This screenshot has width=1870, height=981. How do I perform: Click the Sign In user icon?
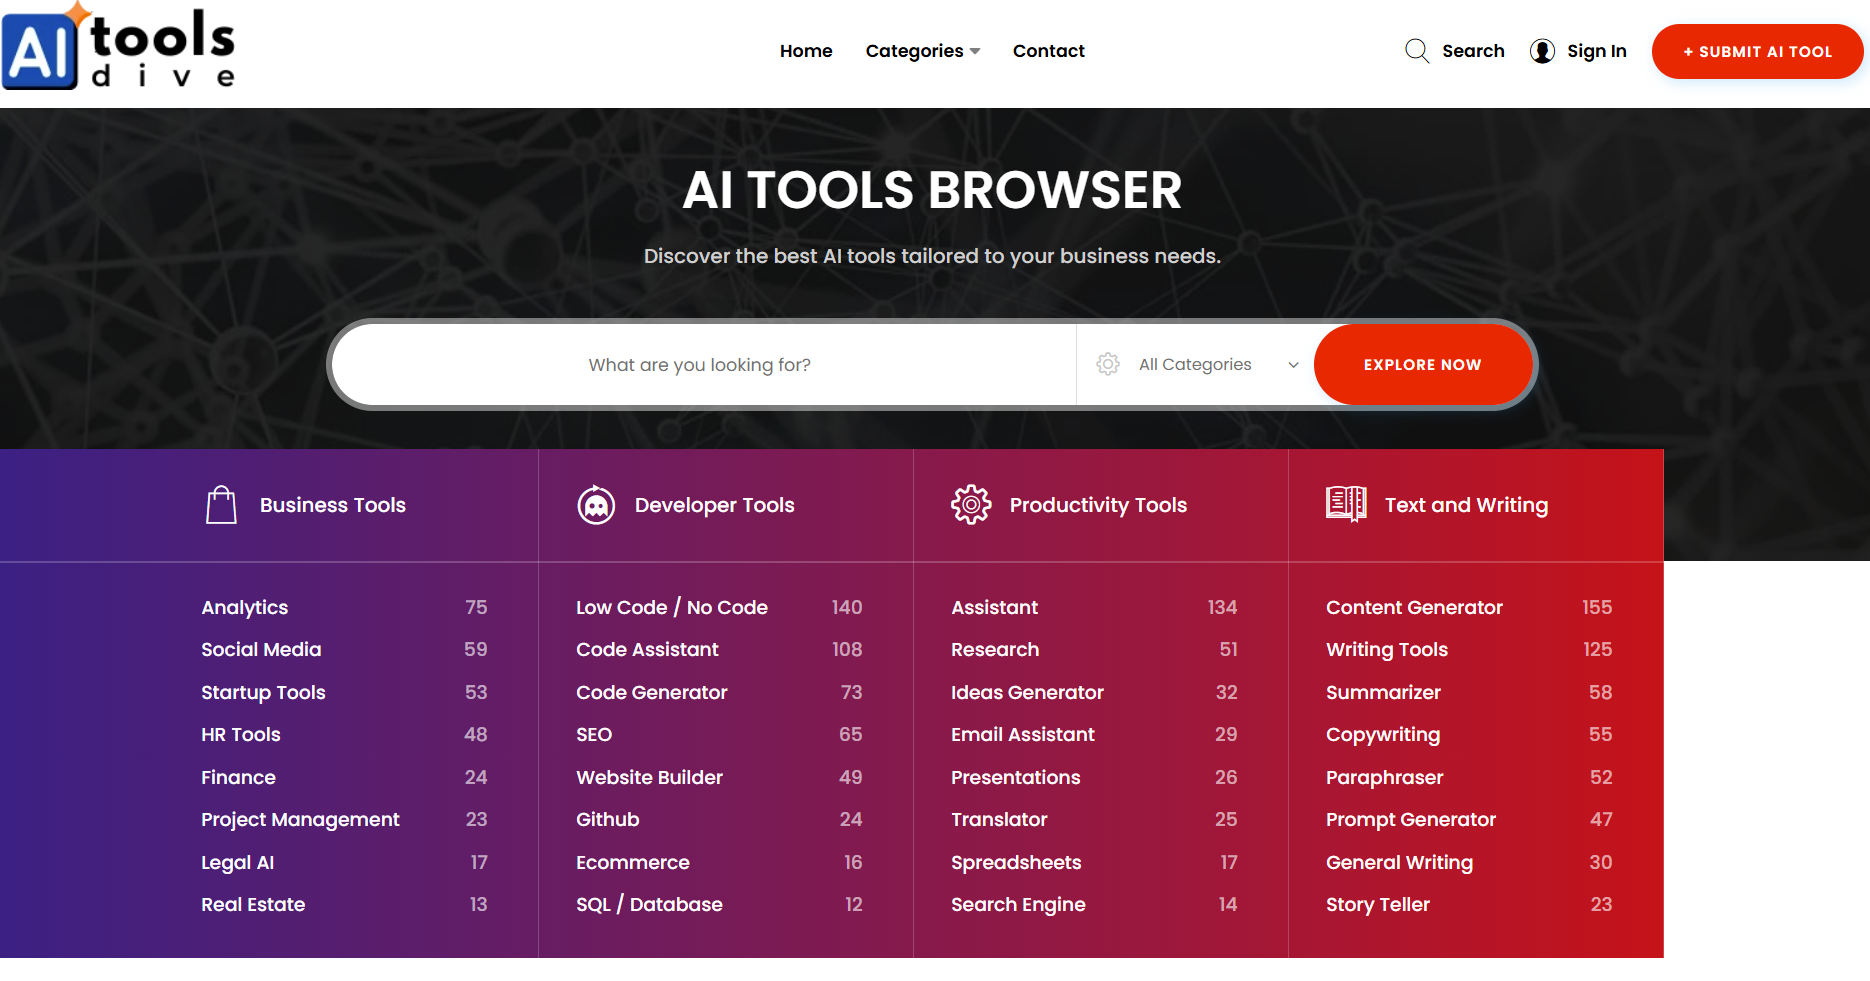[1542, 50]
